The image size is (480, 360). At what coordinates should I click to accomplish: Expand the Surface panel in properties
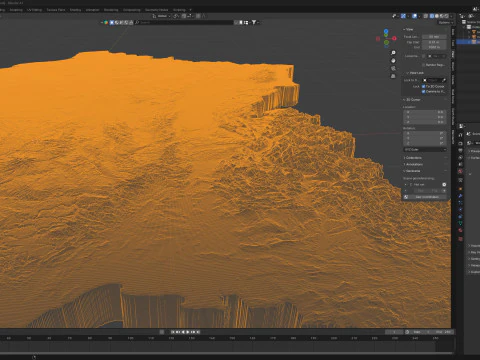[x=475, y=158]
